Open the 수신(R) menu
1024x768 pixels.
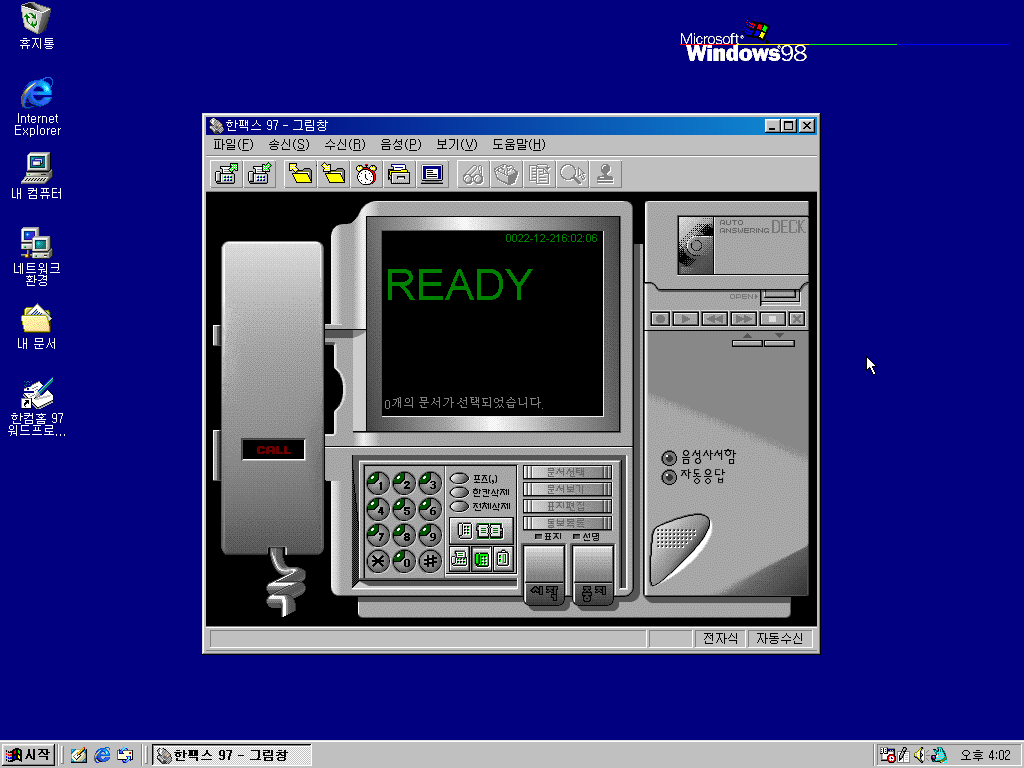pyautogui.click(x=345, y=144)
